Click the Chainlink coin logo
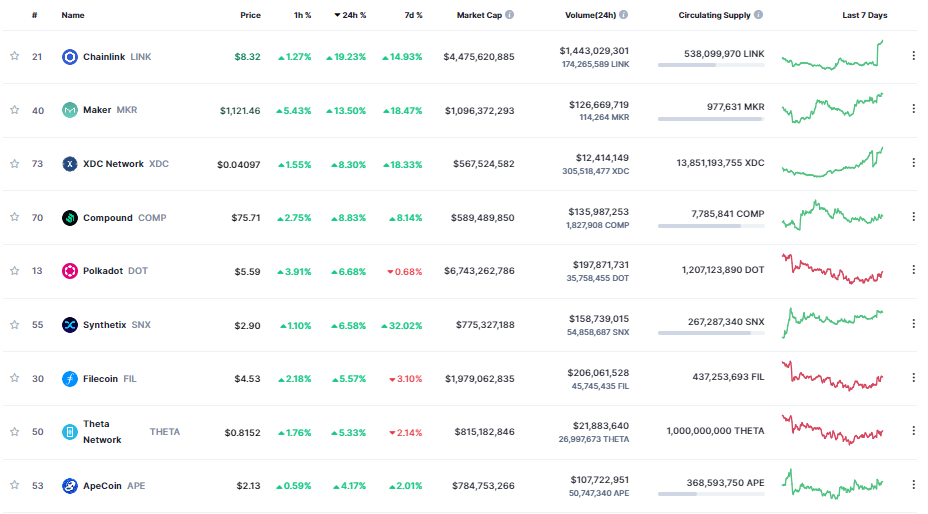The width and height of the screenshot is (928, 514). (x=70, y=57)
